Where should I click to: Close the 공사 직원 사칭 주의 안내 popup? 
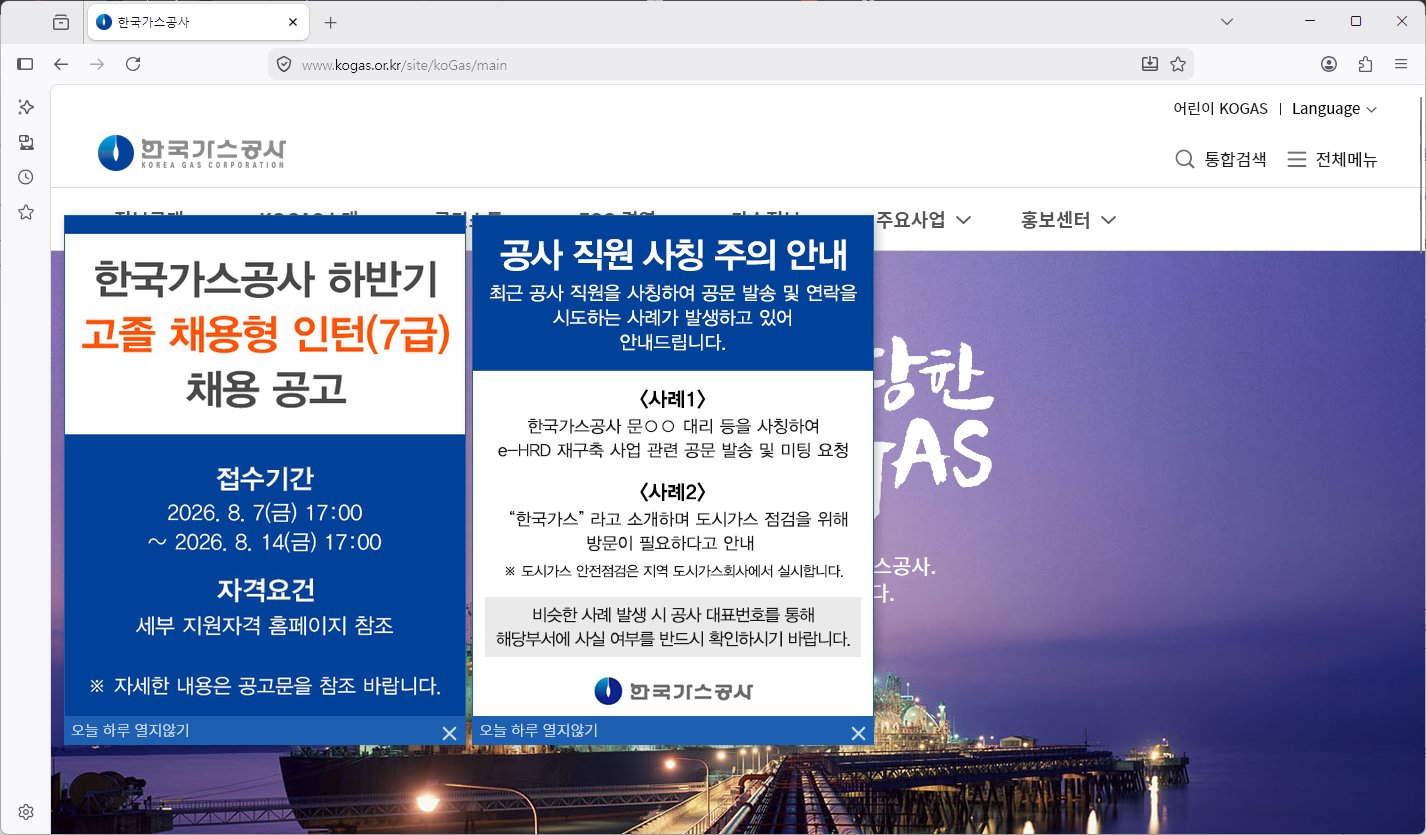pyautogui.click(x=858, y=733)
